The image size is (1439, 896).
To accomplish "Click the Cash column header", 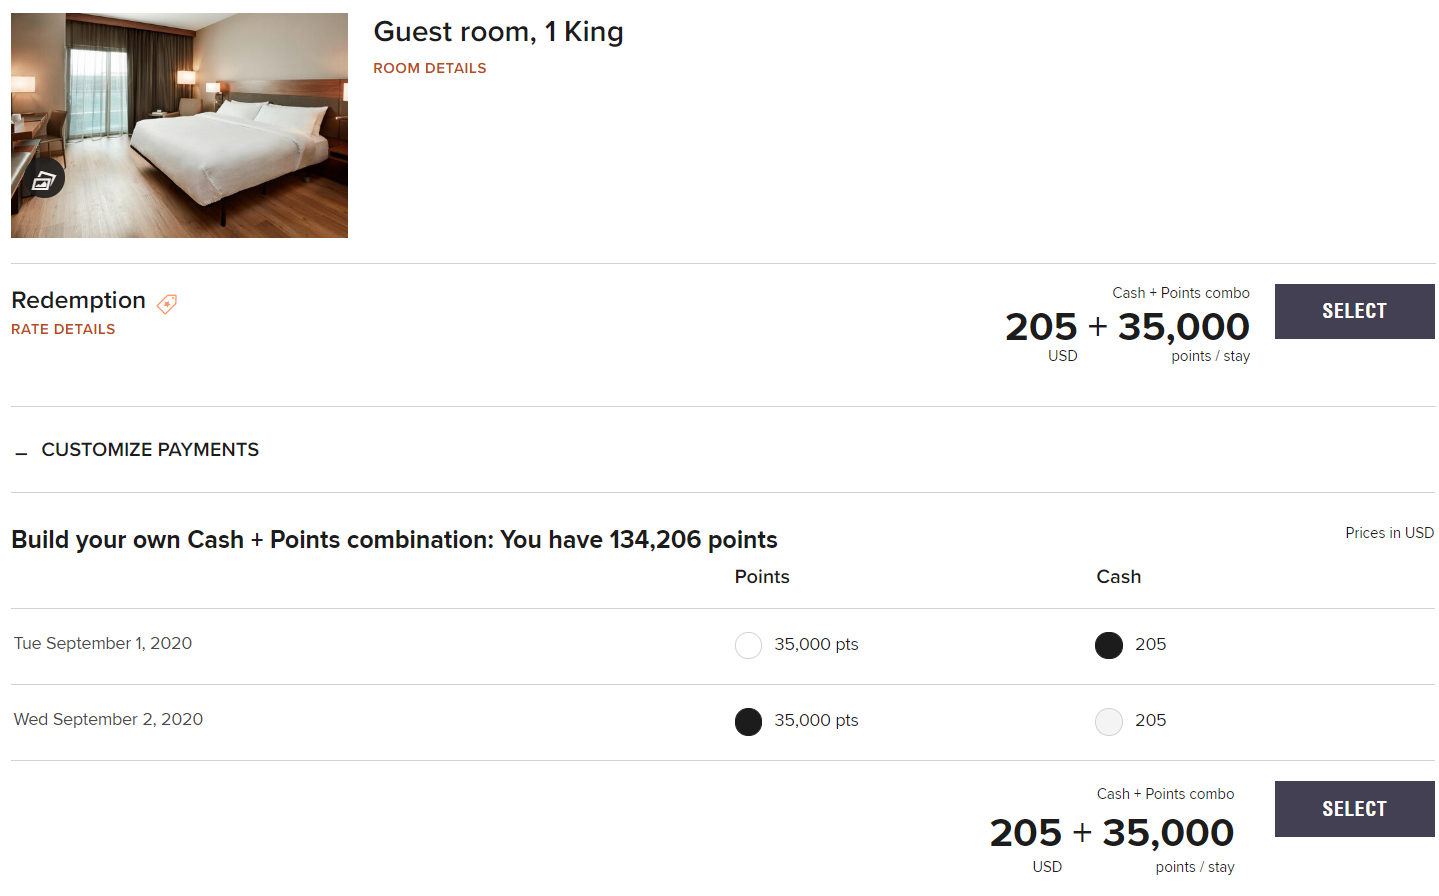I will 1118,577.
